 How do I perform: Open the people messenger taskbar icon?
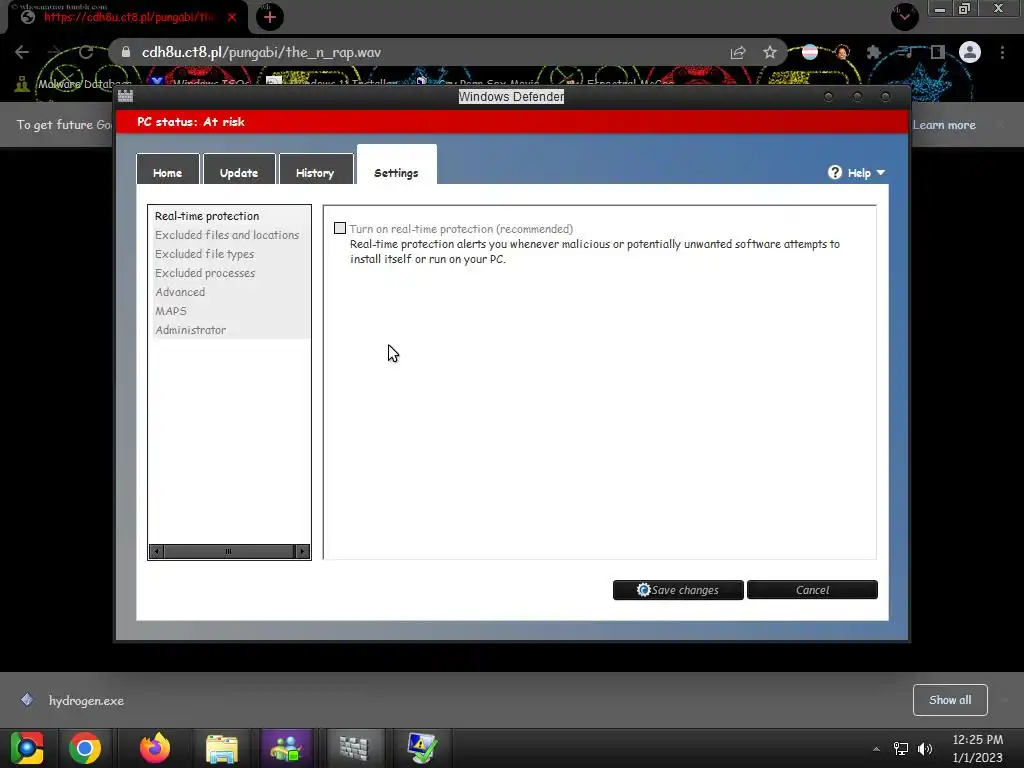[x=286, y=748]
